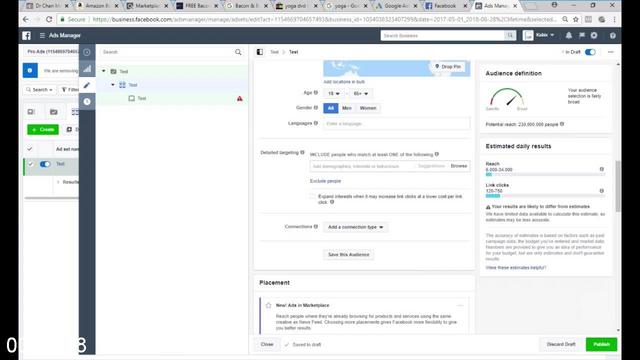Viewport: 640px width, 360px height.
Task: Click the info icon next to Gender
Action: coord(316,108)
